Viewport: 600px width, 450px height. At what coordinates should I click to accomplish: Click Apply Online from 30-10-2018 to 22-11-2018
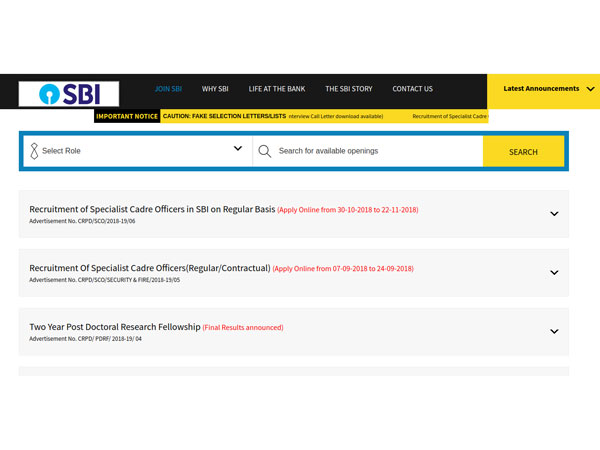coord(348,210)
